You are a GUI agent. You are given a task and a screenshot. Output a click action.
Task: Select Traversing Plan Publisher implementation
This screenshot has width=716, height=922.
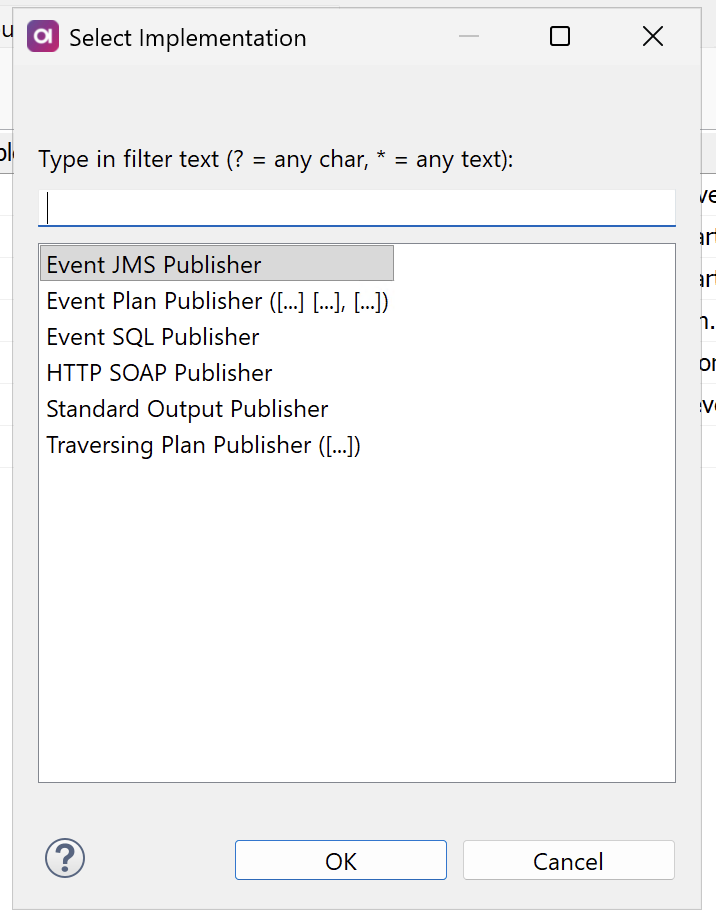coord(204,444)
